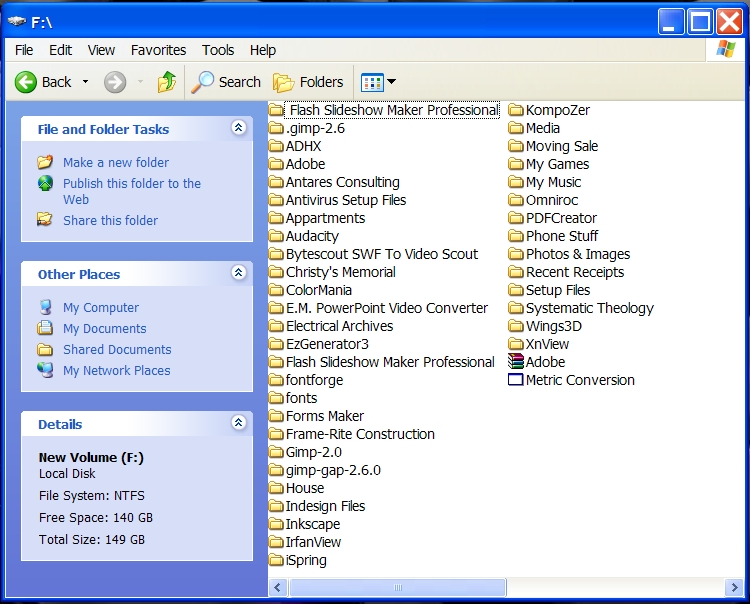Select the Electrical Archives folder name
Screen dimensions: 750x604
coord(339,326)
